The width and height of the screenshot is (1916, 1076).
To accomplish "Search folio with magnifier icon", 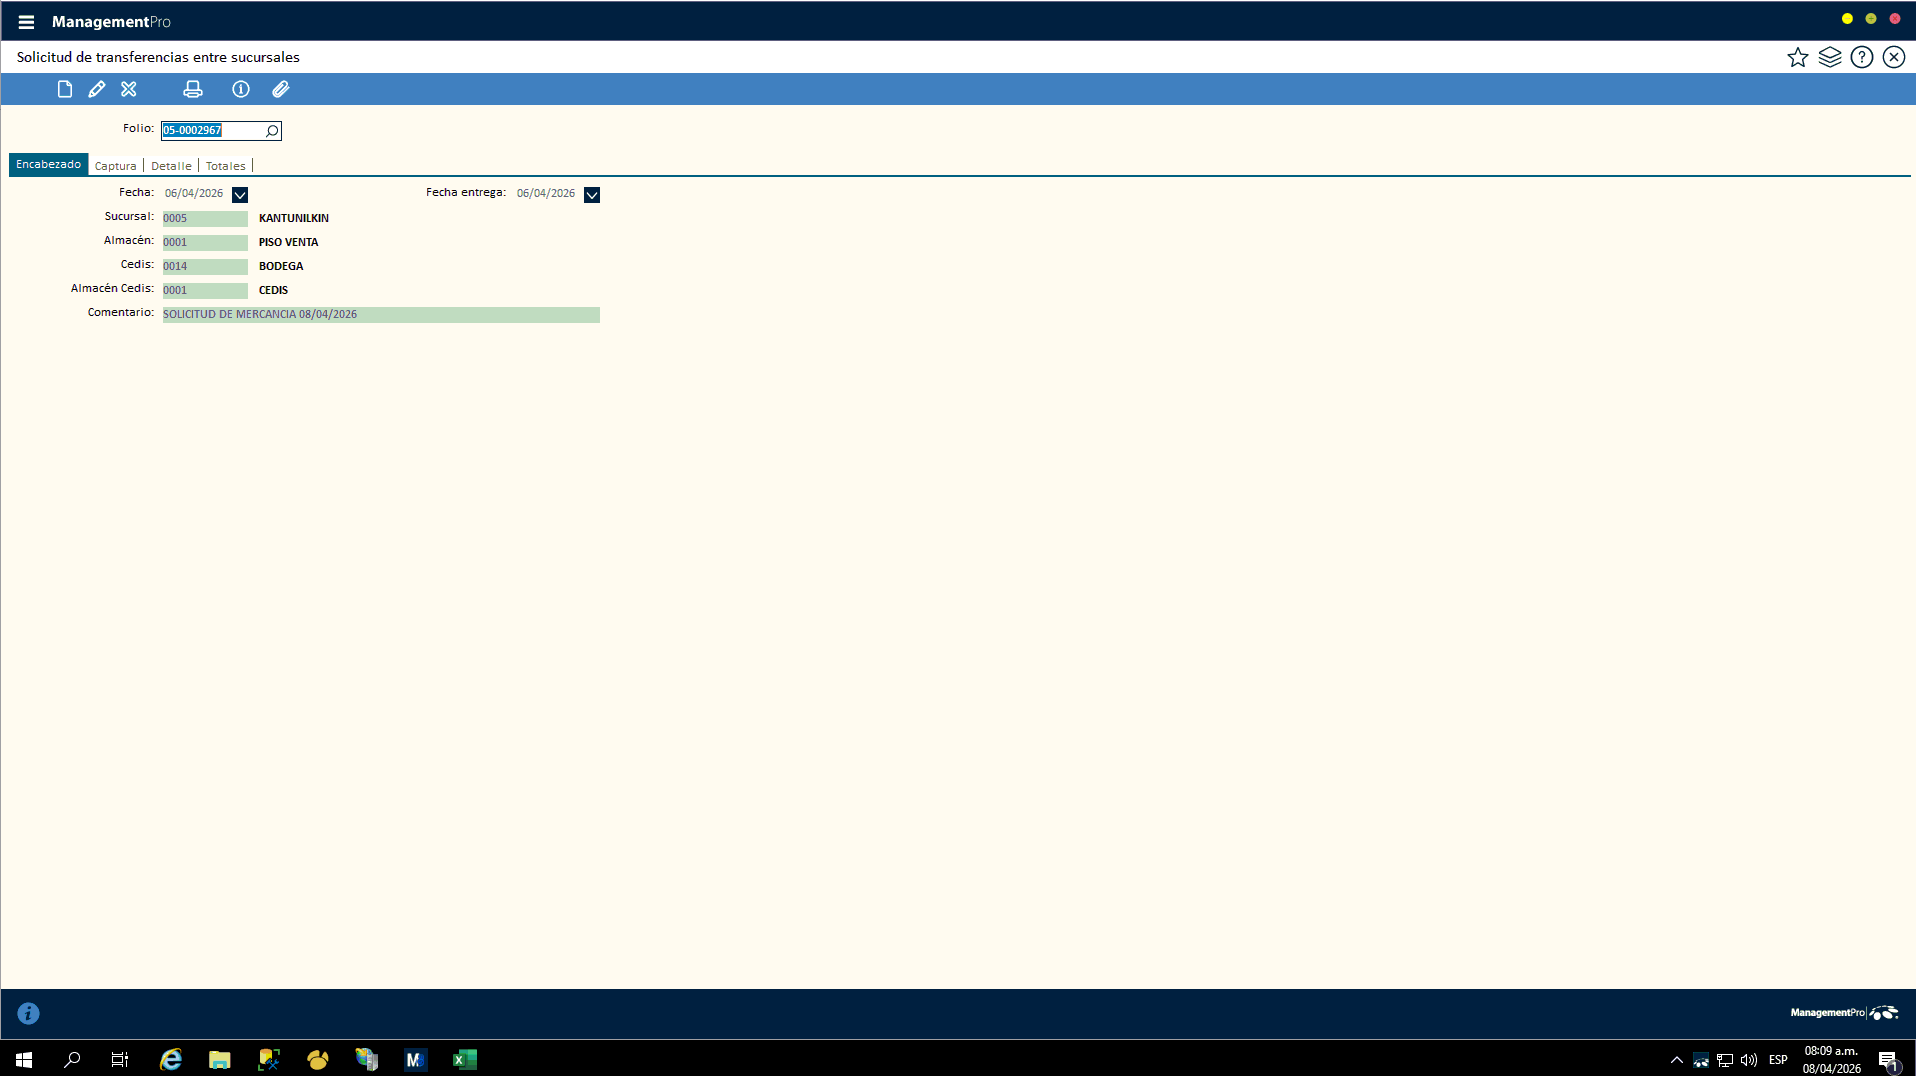I will click(272, 131).
